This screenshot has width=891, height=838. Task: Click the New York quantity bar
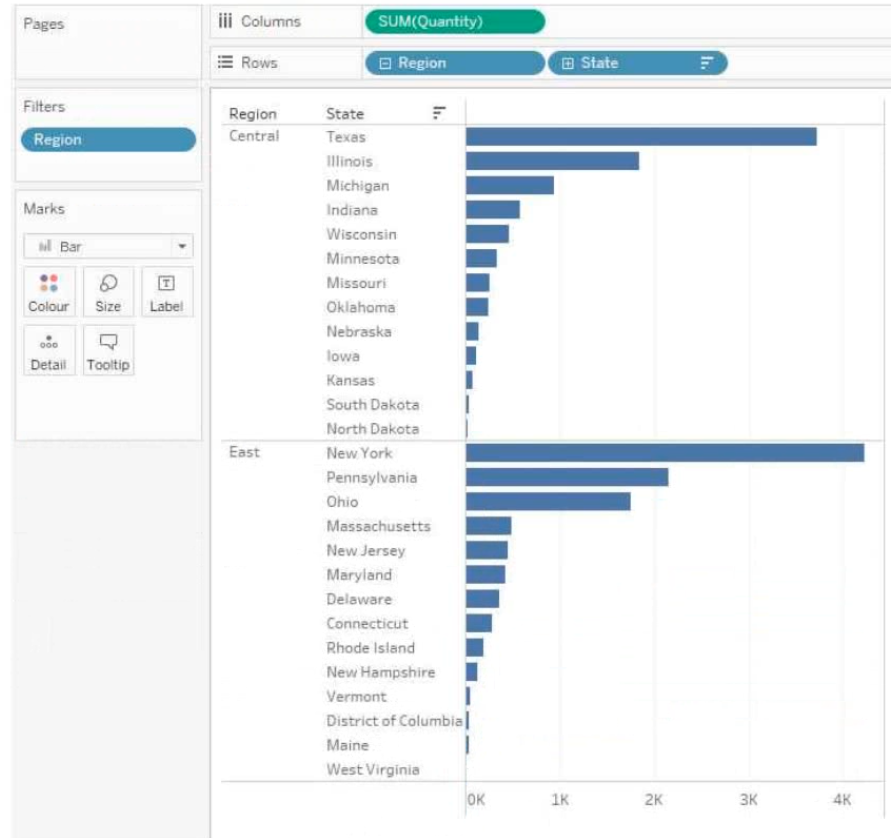665,453
